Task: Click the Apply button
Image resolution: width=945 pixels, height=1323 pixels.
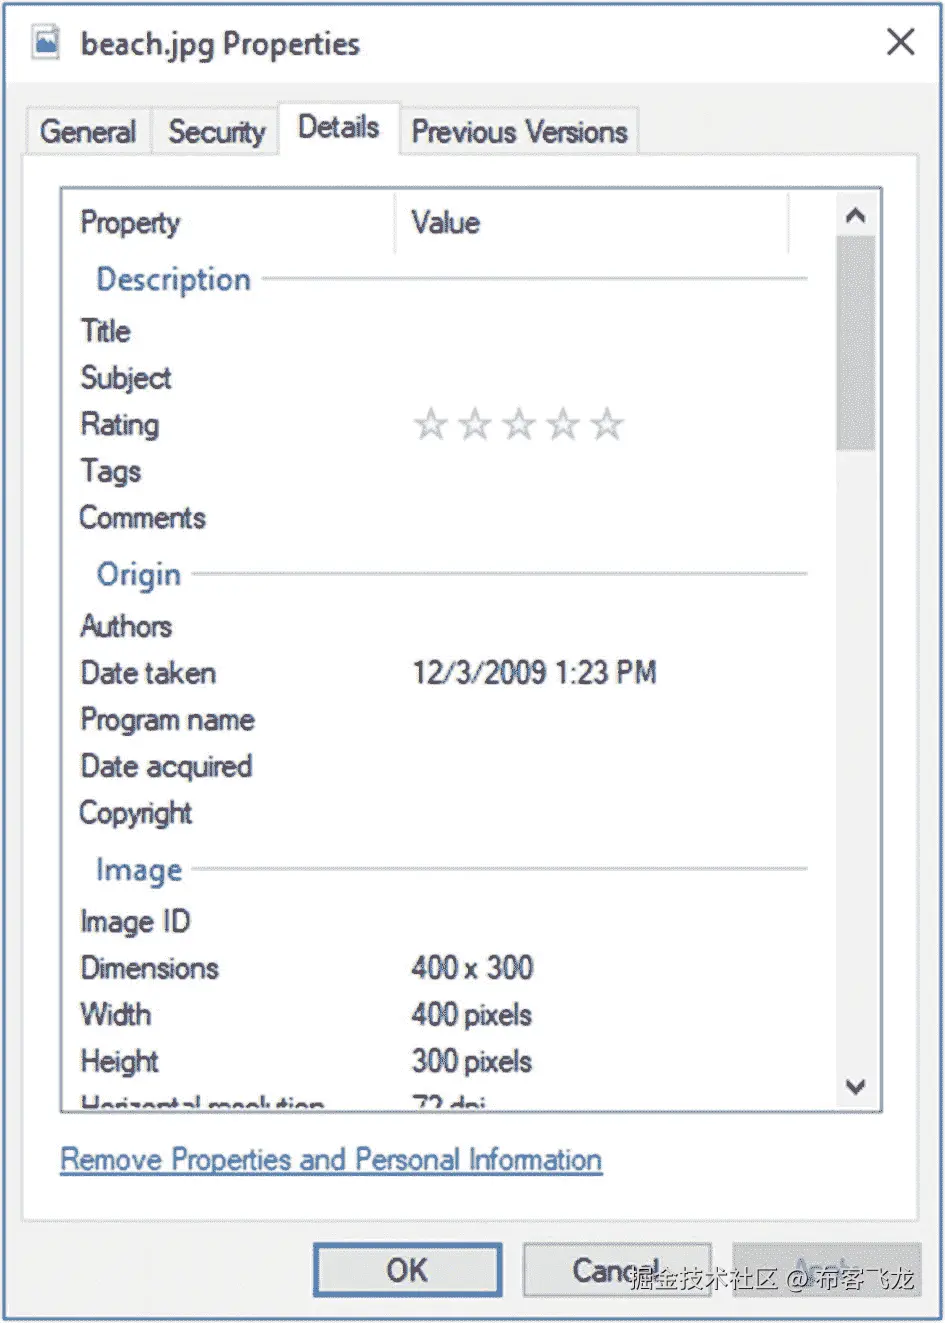Action: point(827,1270)
